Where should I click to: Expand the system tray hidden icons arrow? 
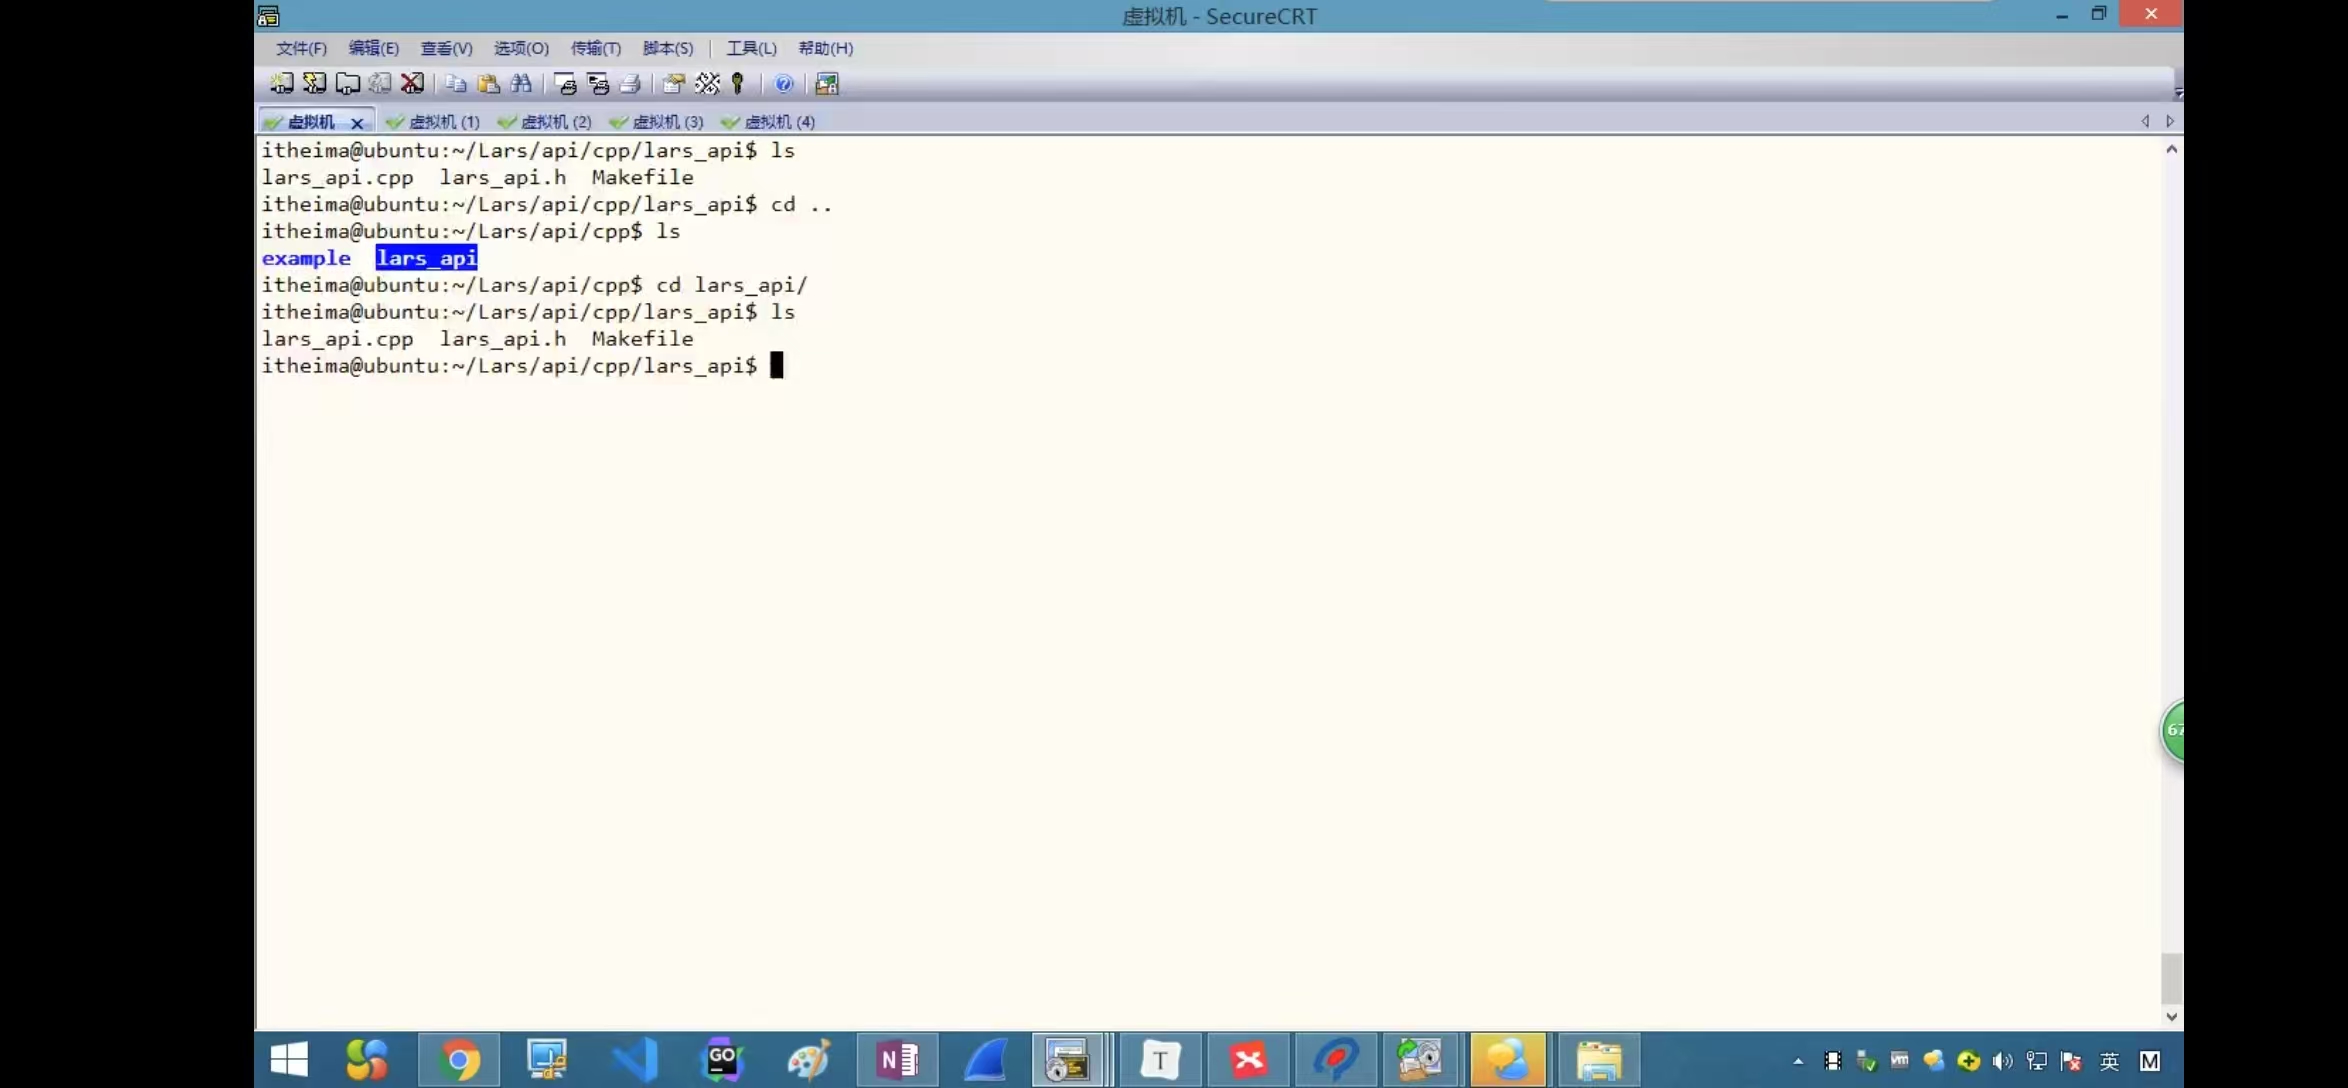1798,1061
